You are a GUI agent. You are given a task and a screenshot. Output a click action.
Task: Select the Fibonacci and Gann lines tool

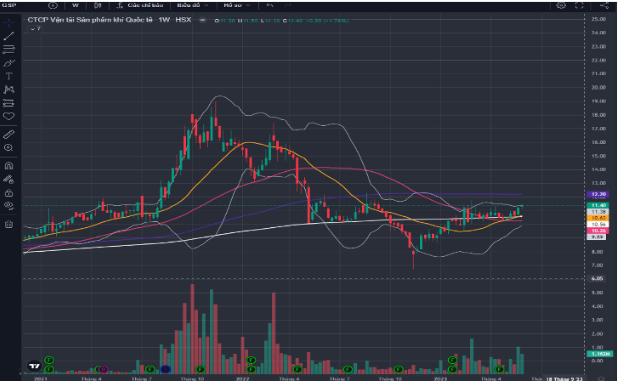click(x=9, y=49)
